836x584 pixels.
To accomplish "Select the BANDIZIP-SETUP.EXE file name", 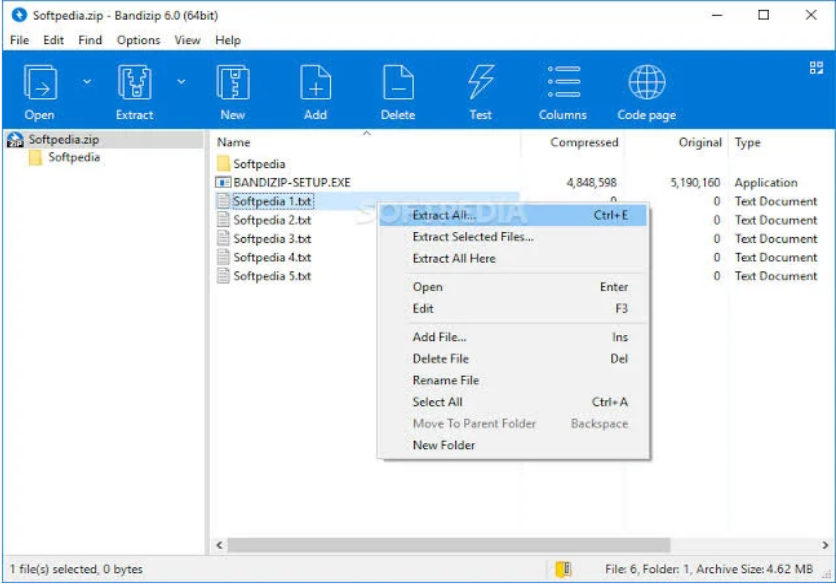I will (292, 182).
